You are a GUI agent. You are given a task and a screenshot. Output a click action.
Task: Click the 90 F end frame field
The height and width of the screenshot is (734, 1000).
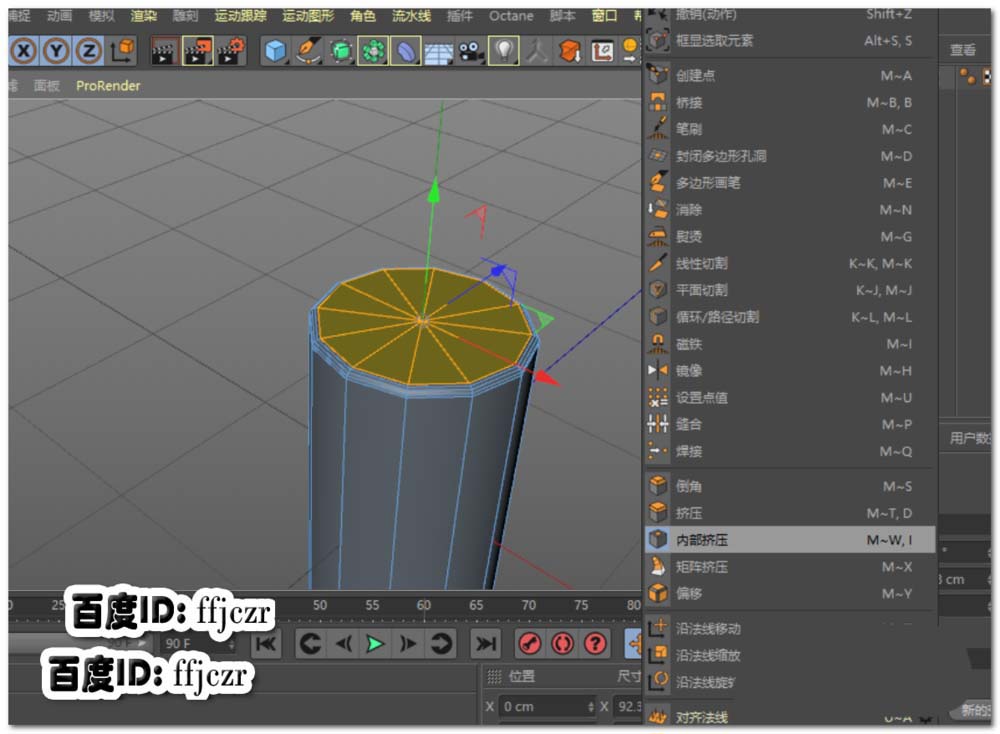click(198, 643)
